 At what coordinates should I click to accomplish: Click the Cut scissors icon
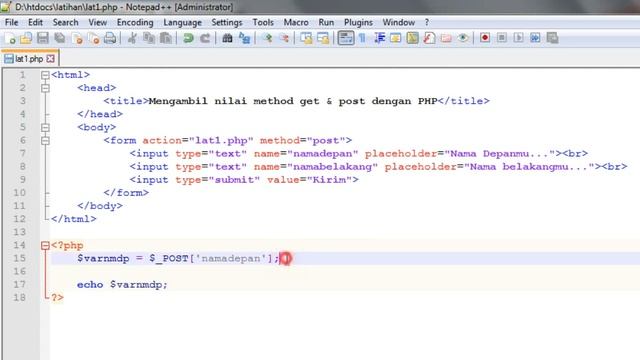pyautogui.click(x=132, y=38)
